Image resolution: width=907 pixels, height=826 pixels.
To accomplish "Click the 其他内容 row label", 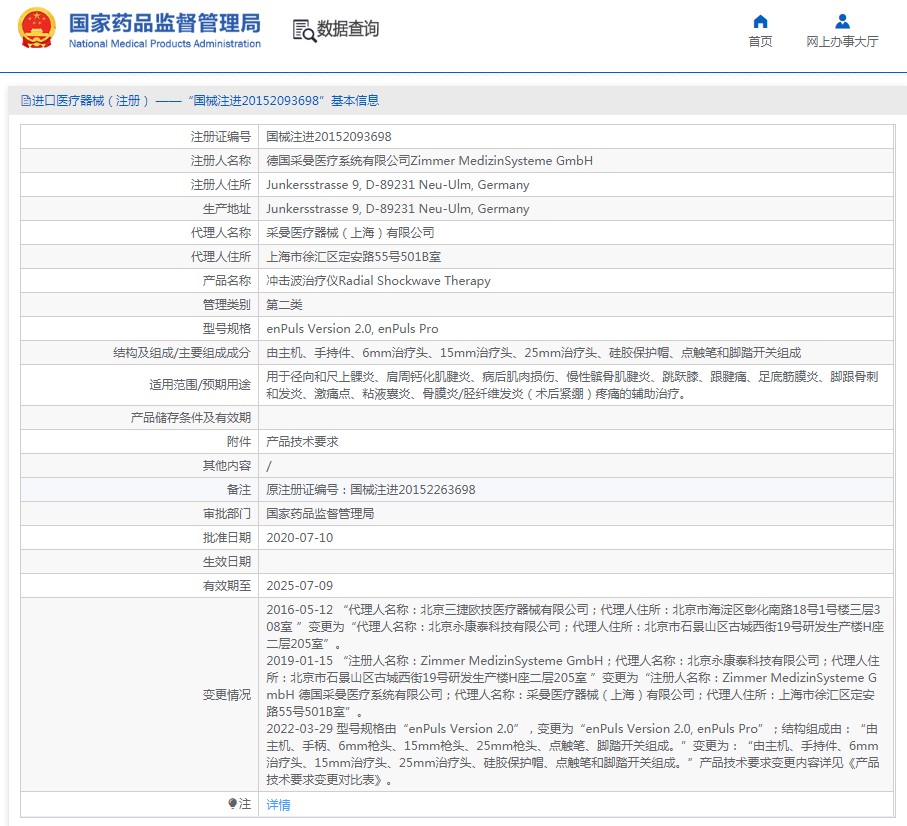I will (227, 466).
